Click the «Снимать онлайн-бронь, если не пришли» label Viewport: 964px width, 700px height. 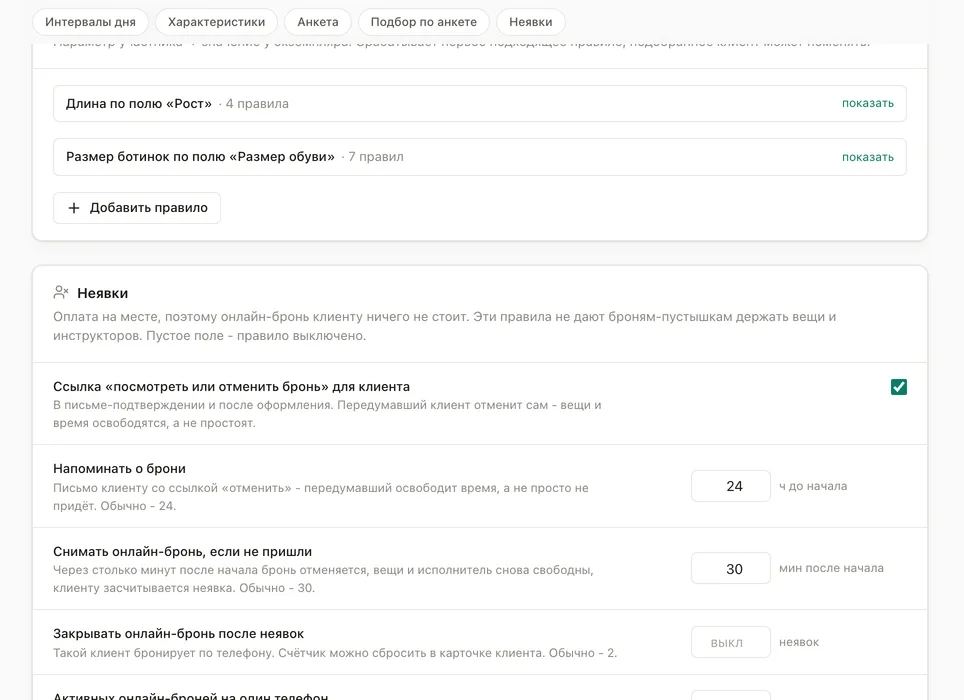pyautogui.click(x=183, y=551)
